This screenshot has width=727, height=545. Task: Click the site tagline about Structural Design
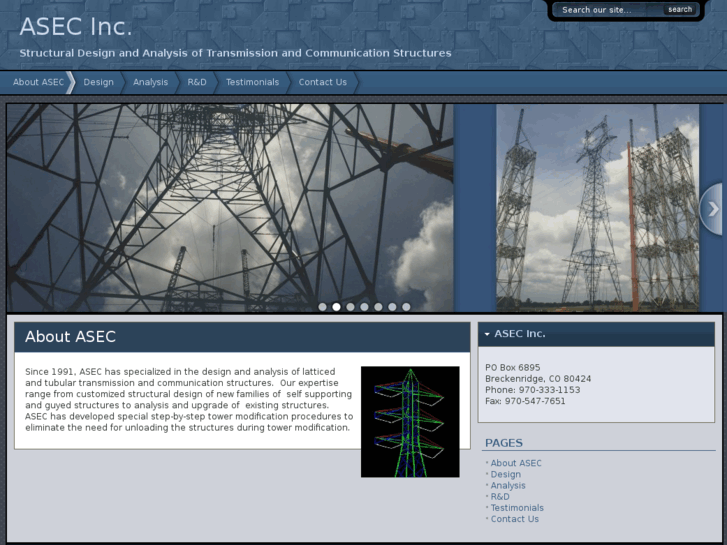click(x=235, y=53)
